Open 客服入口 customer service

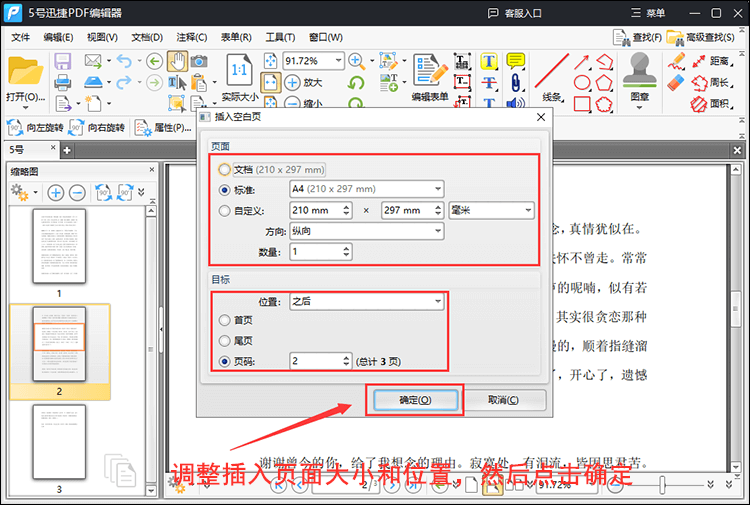514,13
